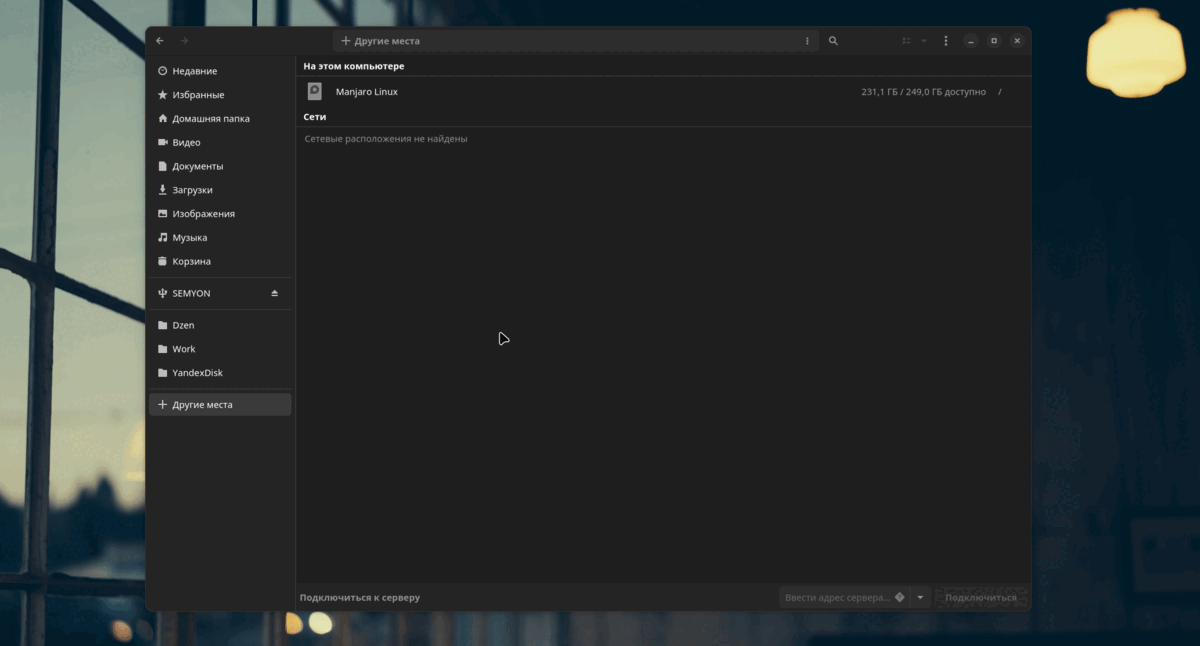Click the Ввести адрес сервера field
The height and width of the screenshot is (646, 1200).
tap(844, 597)
